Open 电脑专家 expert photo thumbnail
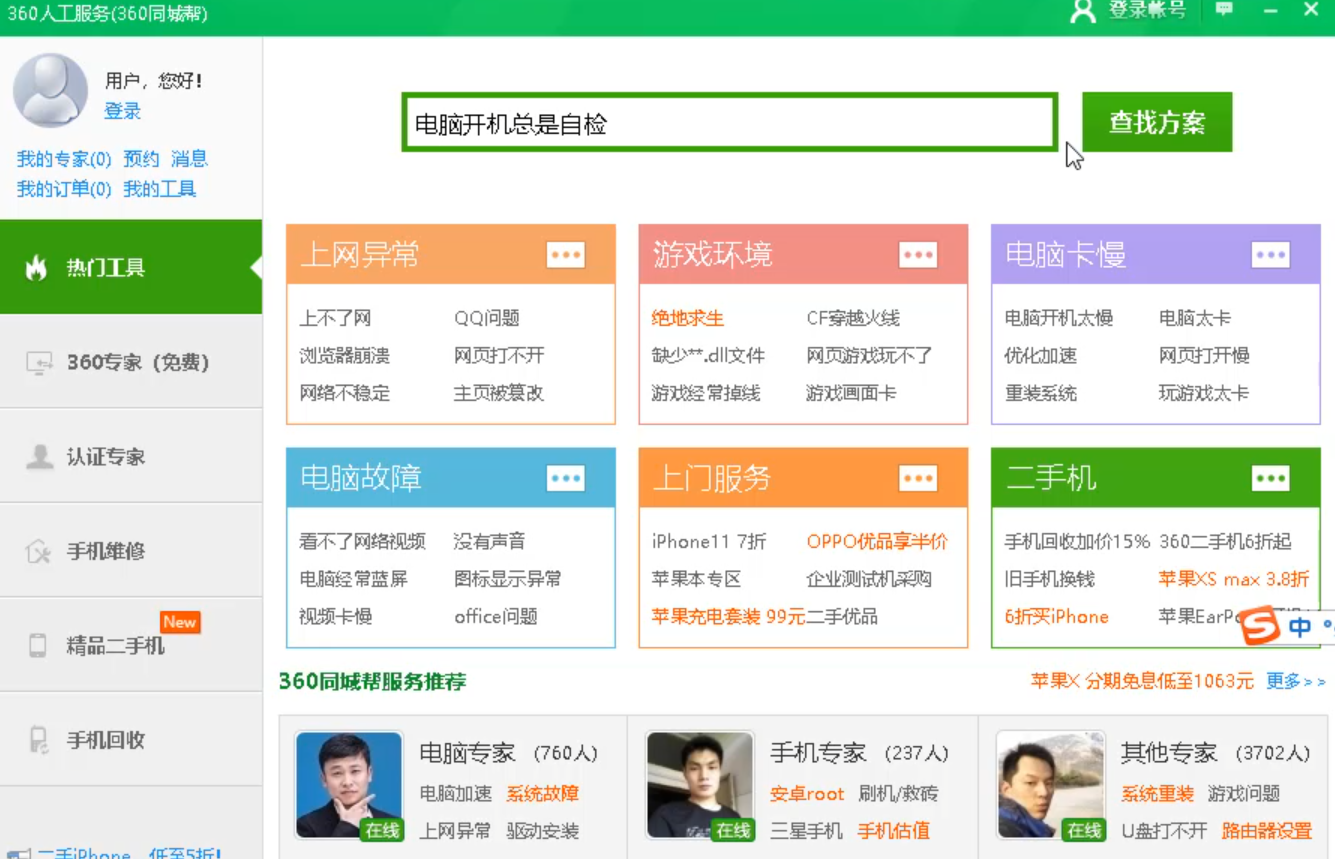Screen dimensions: 1335x859 pos(349,785)
